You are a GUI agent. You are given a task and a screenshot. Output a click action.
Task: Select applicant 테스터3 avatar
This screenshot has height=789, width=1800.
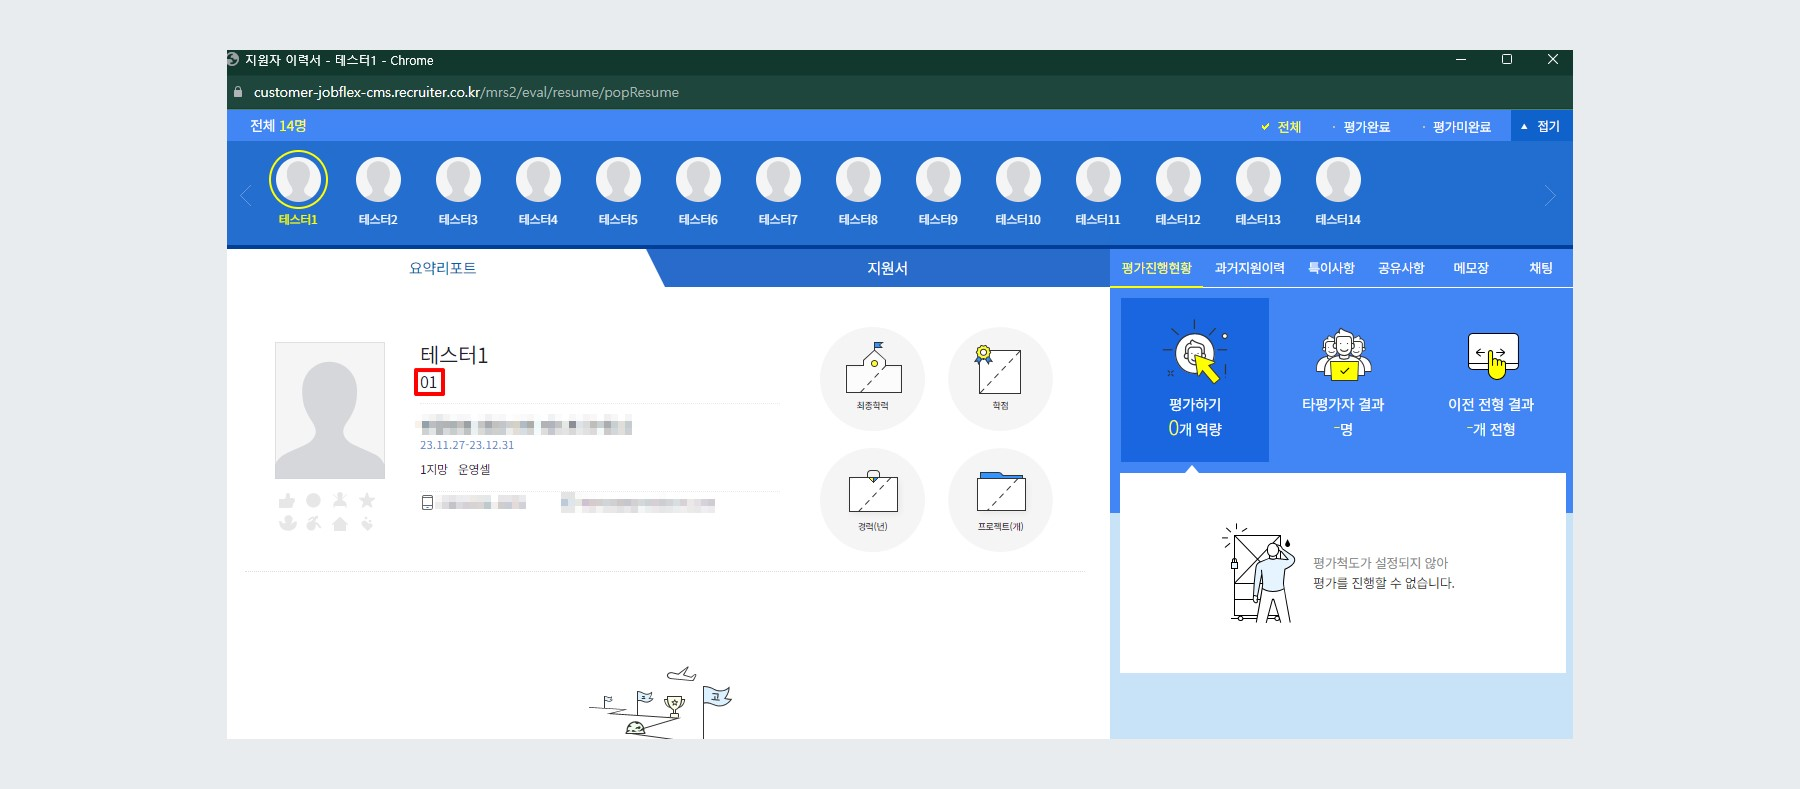click(x=458, y=180)
